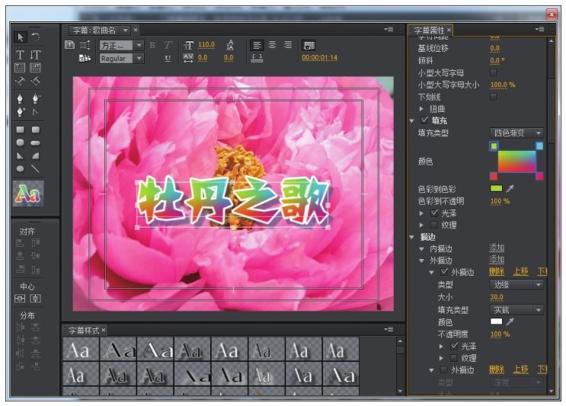The image size is (566, 406).
Task: Select the Line tool
Action: pos(35,169)
